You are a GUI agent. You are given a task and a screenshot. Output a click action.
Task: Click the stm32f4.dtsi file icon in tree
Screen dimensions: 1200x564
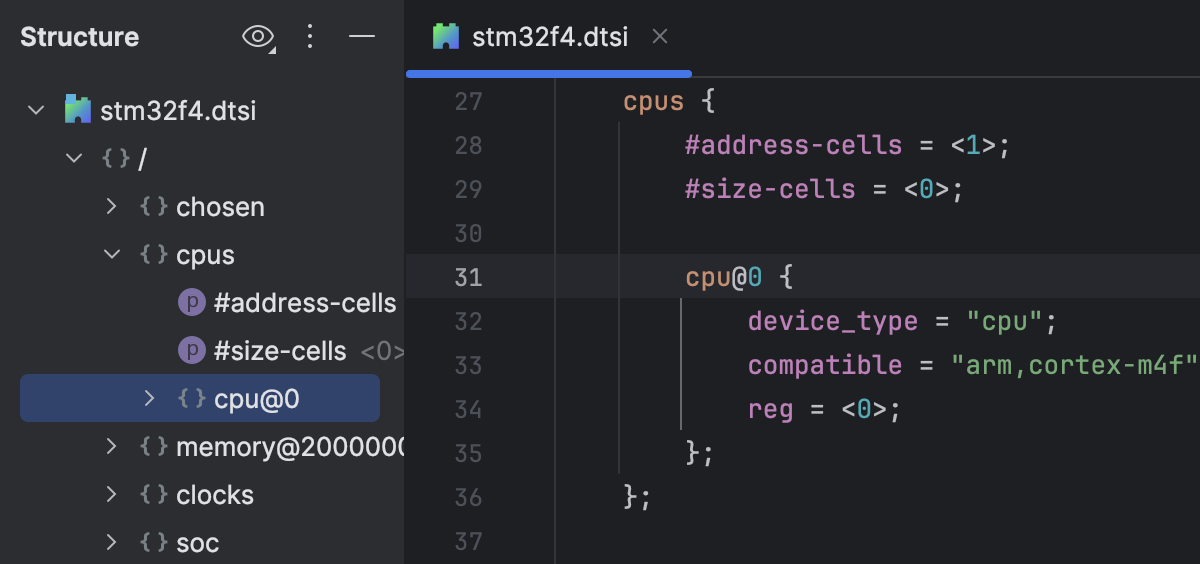[x=78, y=109]
